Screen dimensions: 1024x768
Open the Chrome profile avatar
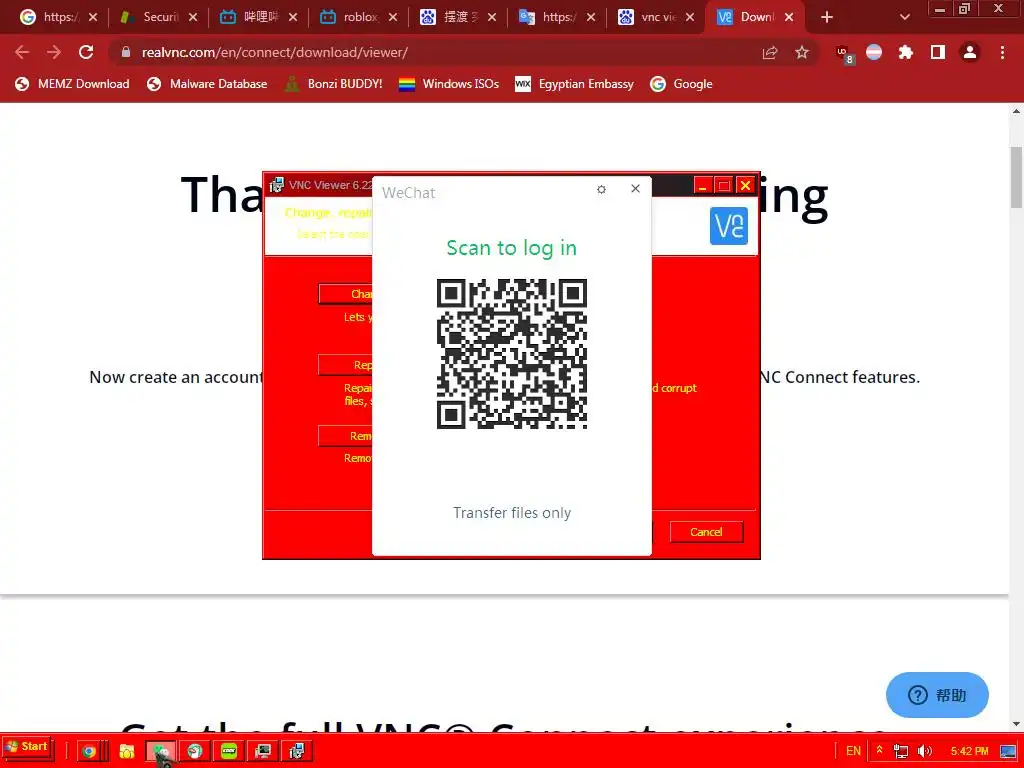[x=970, y=52]
